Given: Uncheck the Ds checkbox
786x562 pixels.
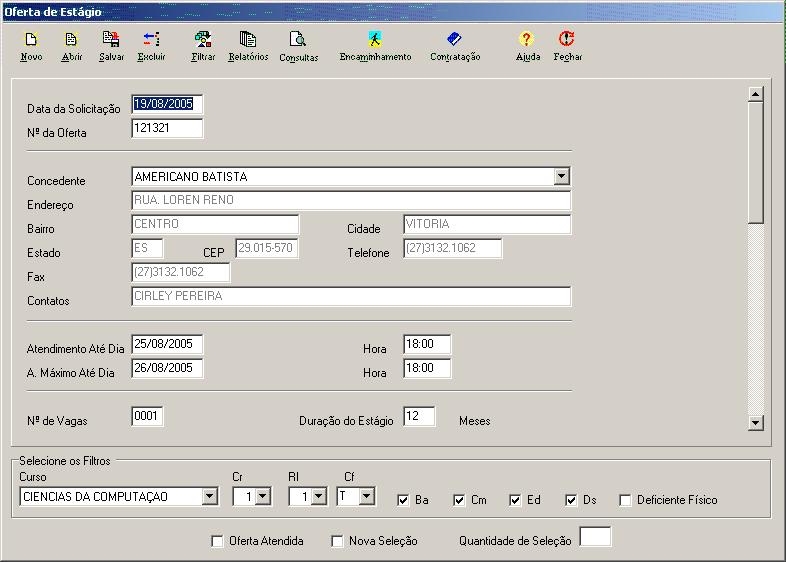Looking at the screenshot, I should click(x=571, y=500).
